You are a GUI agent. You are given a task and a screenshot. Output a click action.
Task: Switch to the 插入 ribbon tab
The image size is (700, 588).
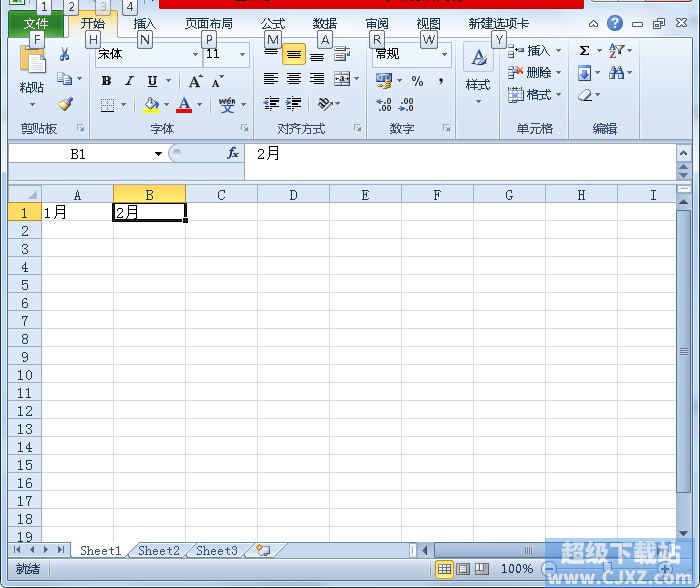point(145,24)
